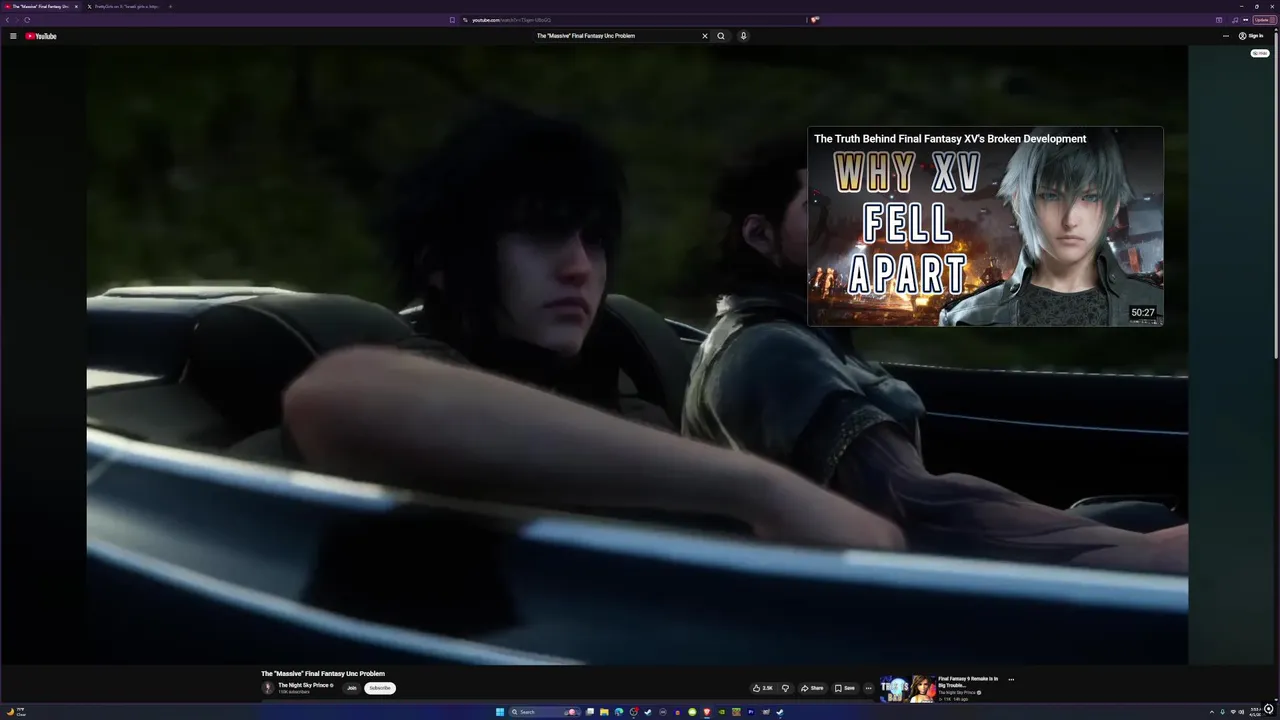
Task: Open options menu for recommended video
Action: (x=1011, y=679)
